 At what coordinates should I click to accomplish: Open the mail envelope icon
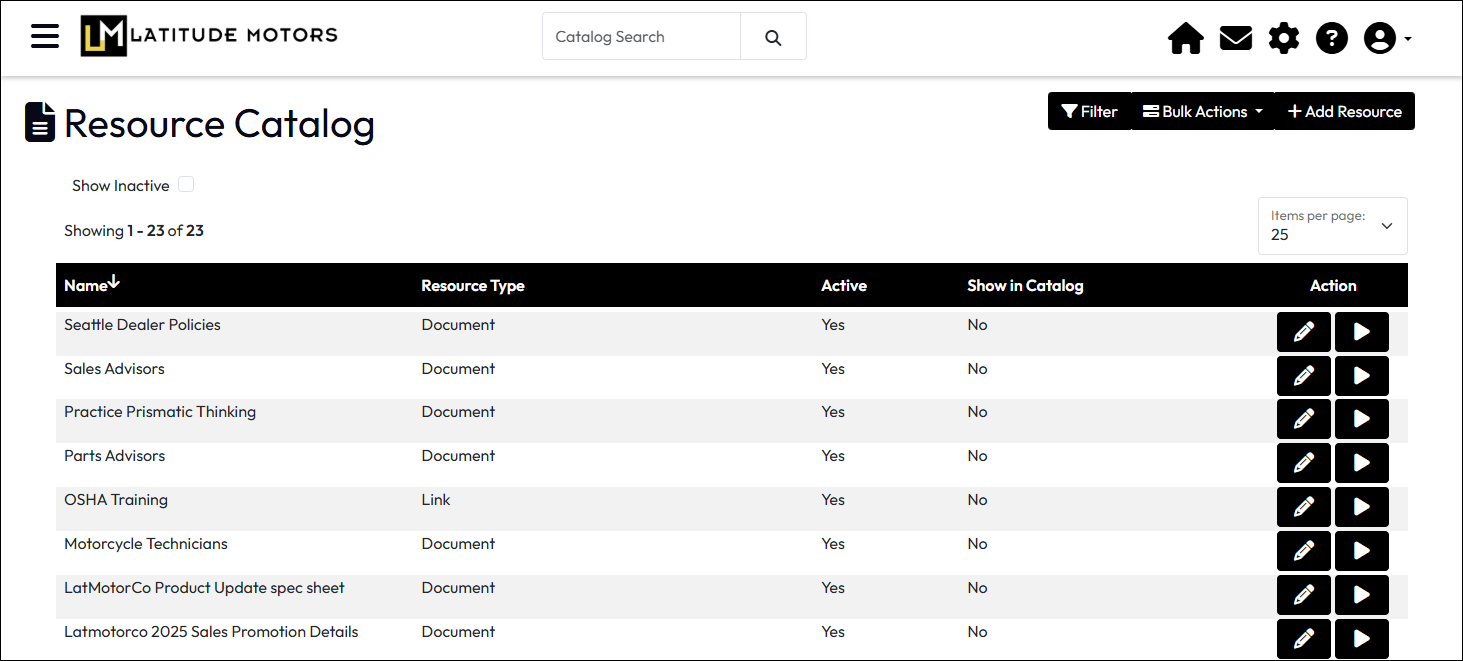click(x=1236, y=38)
